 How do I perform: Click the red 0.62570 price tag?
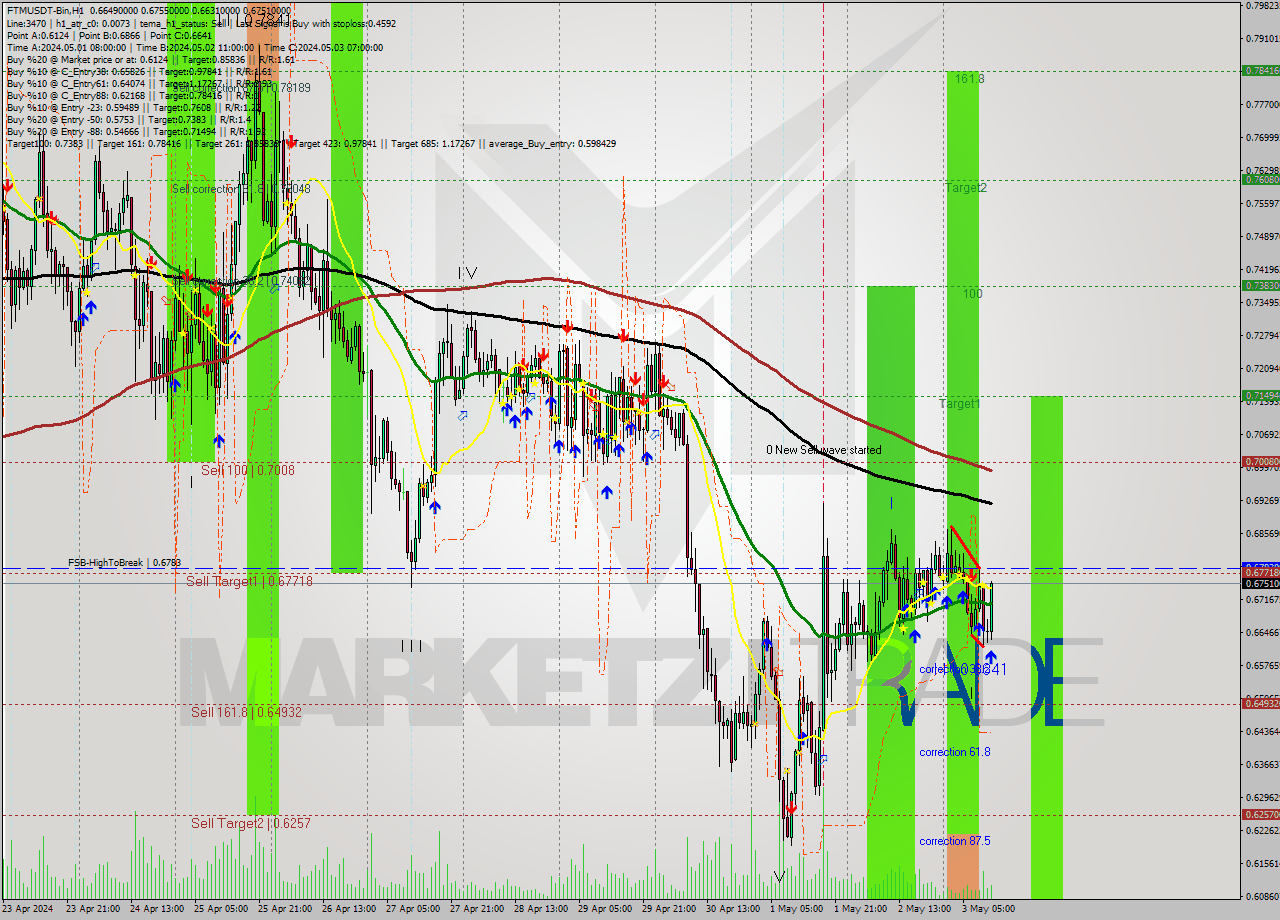[x=1260, y=814]
